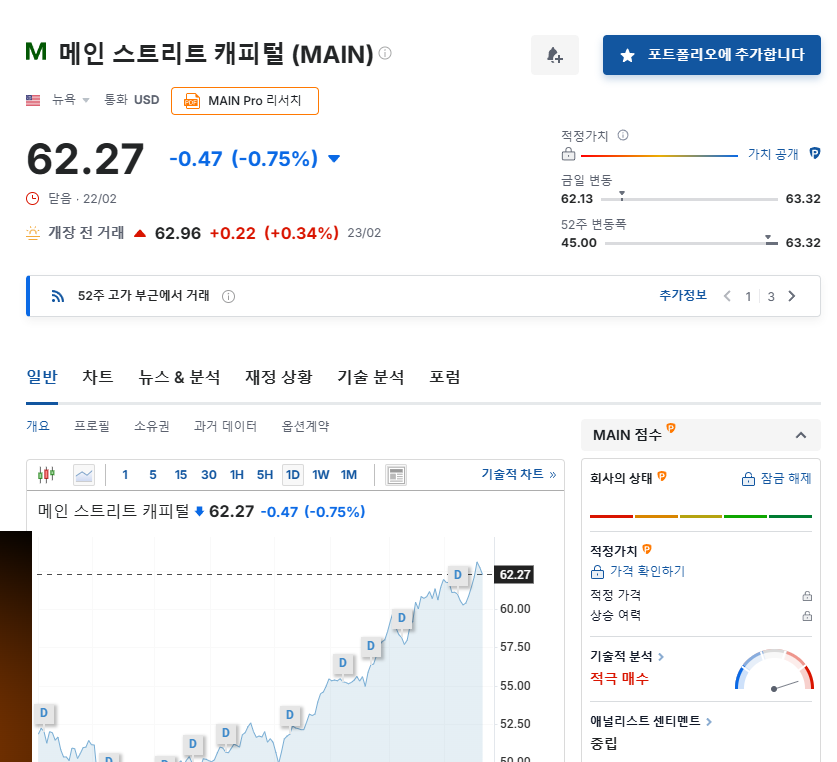Screen dimensions: 837x762
Task: Collapse the MAIN 점수 panel
Action: [x=801, y=435]
